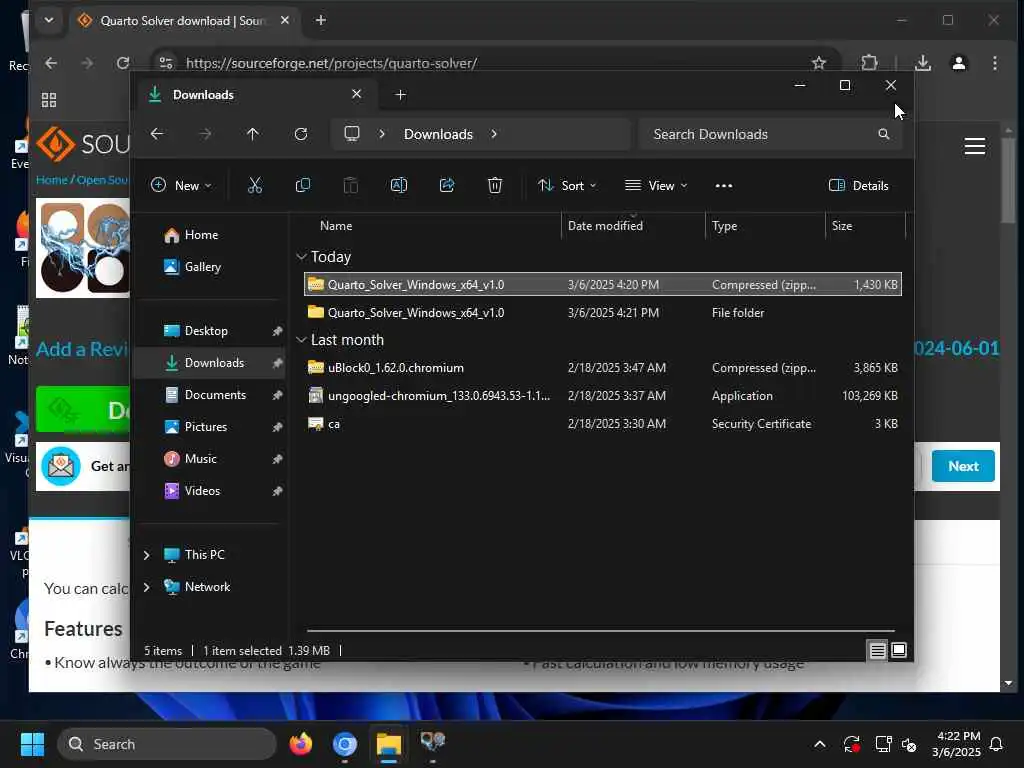The height and width of the screenshot is (768, 1024).
Task: Open the browser three-dot menu
Action: (x=995, y=63)
